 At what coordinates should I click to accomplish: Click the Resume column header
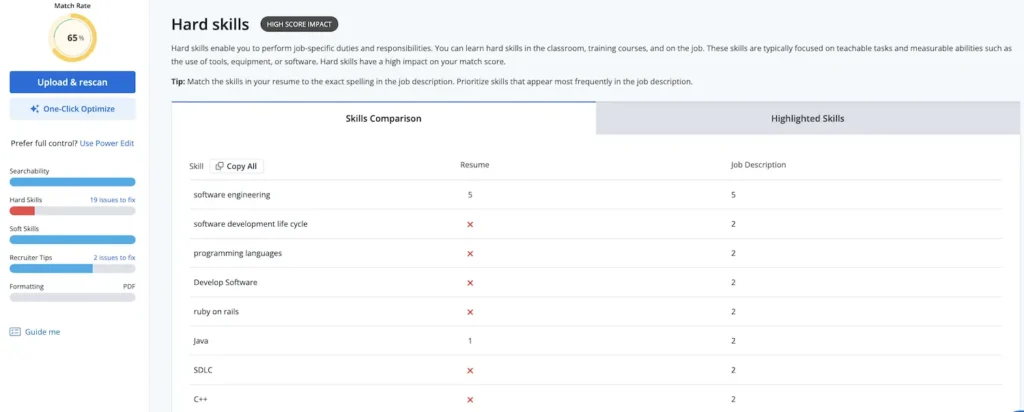pos(474,165)
